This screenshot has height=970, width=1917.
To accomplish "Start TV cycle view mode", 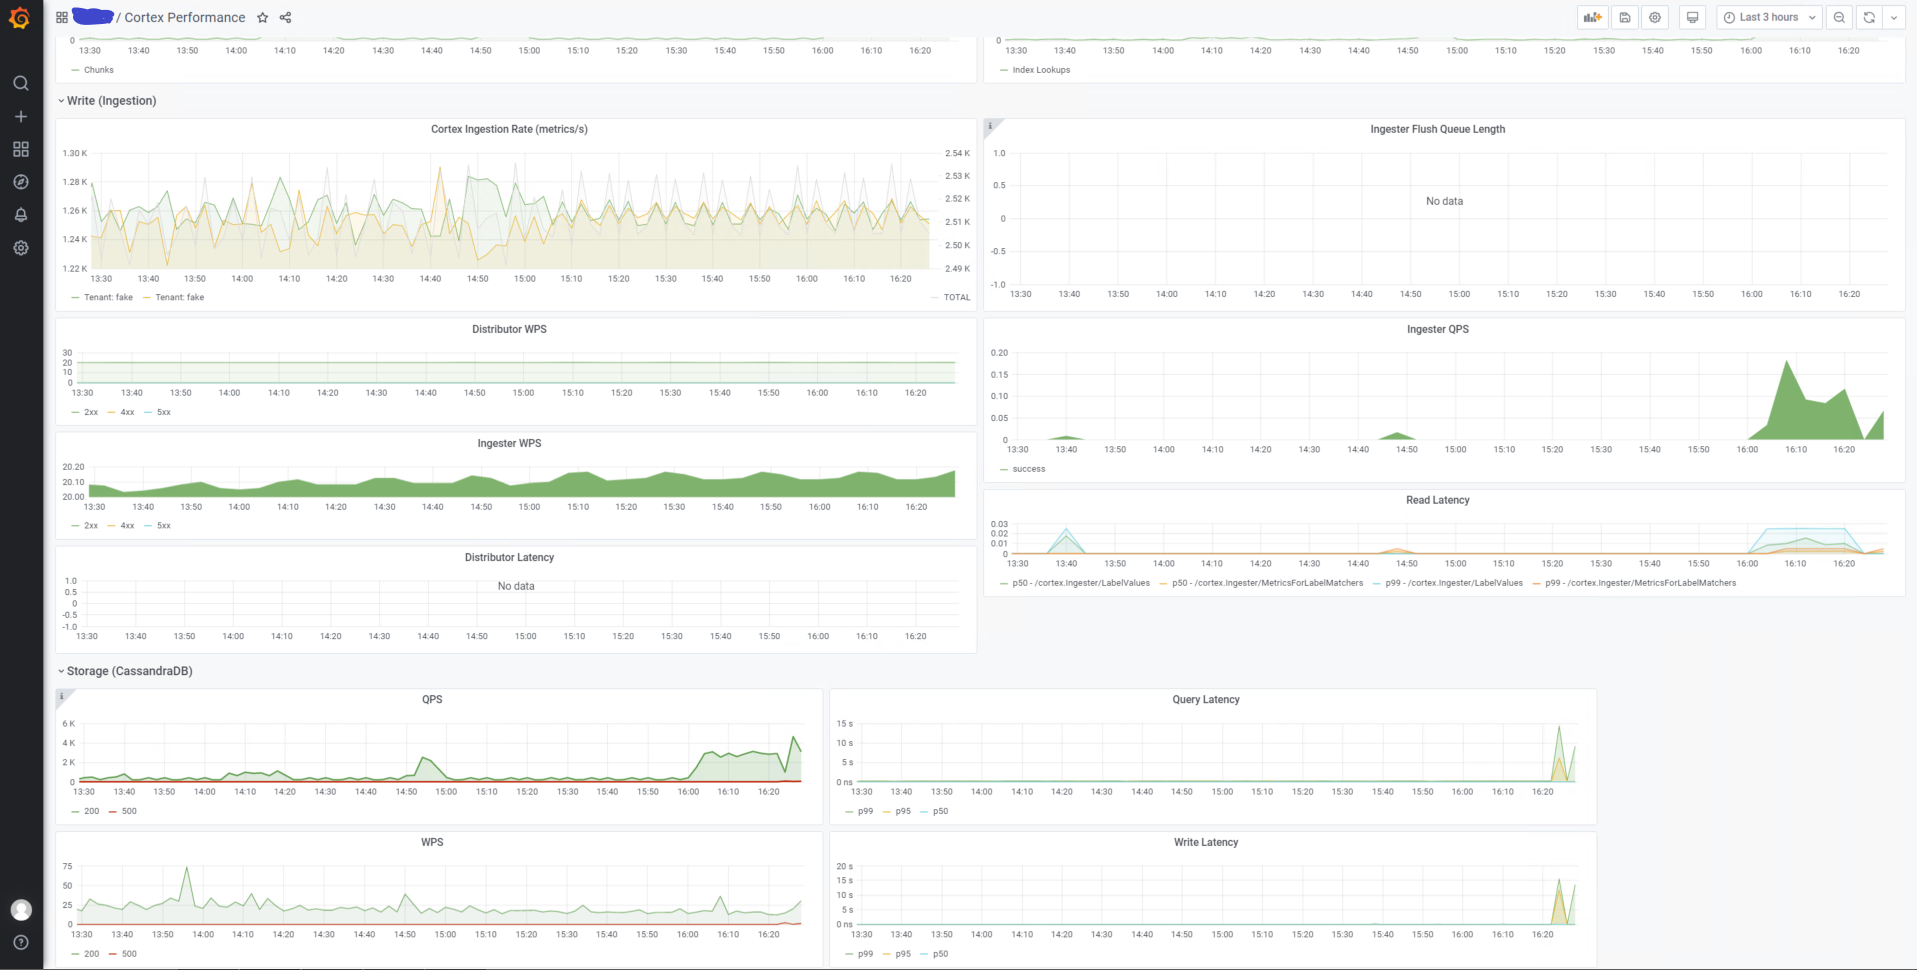I will pyautogui.click(x=1692, y=17).
